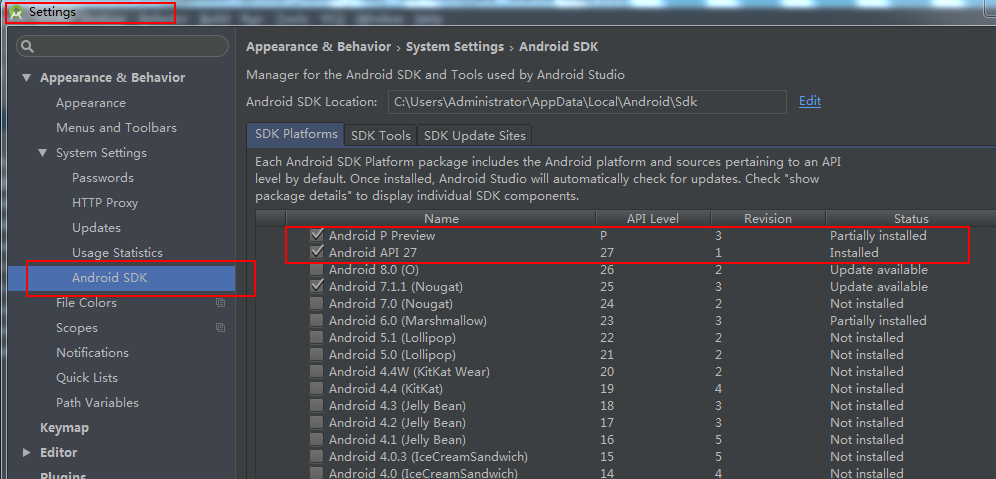Viewport: 996px width, 479px height.
Task: Click the copy icon next to Scopes
Action: click(x=220, y=328)
